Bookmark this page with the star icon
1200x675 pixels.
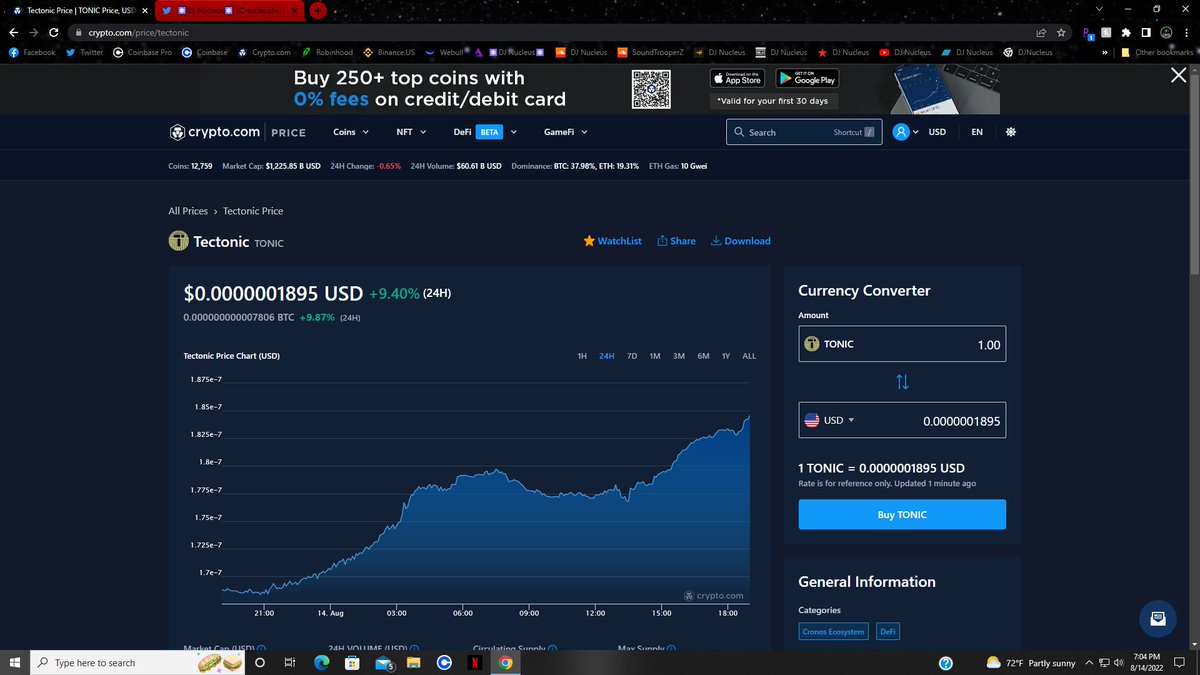1061,32
